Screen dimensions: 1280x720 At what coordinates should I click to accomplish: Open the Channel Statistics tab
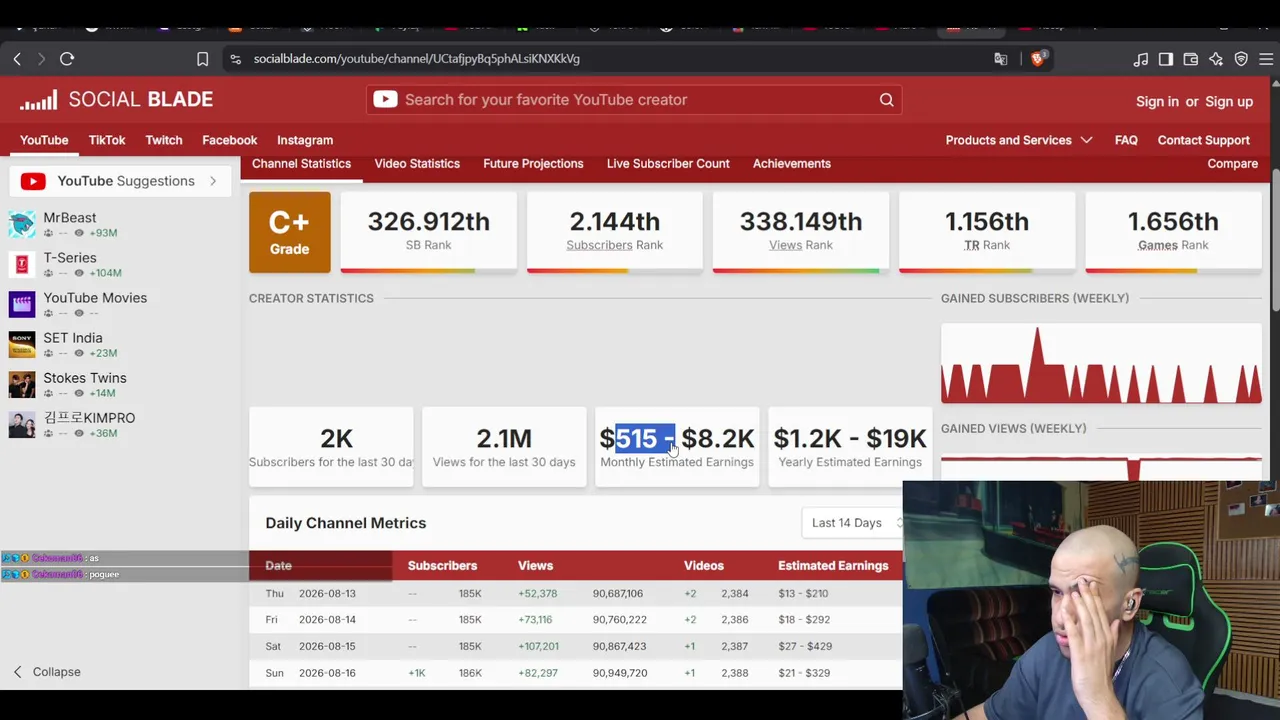(301, 164)
